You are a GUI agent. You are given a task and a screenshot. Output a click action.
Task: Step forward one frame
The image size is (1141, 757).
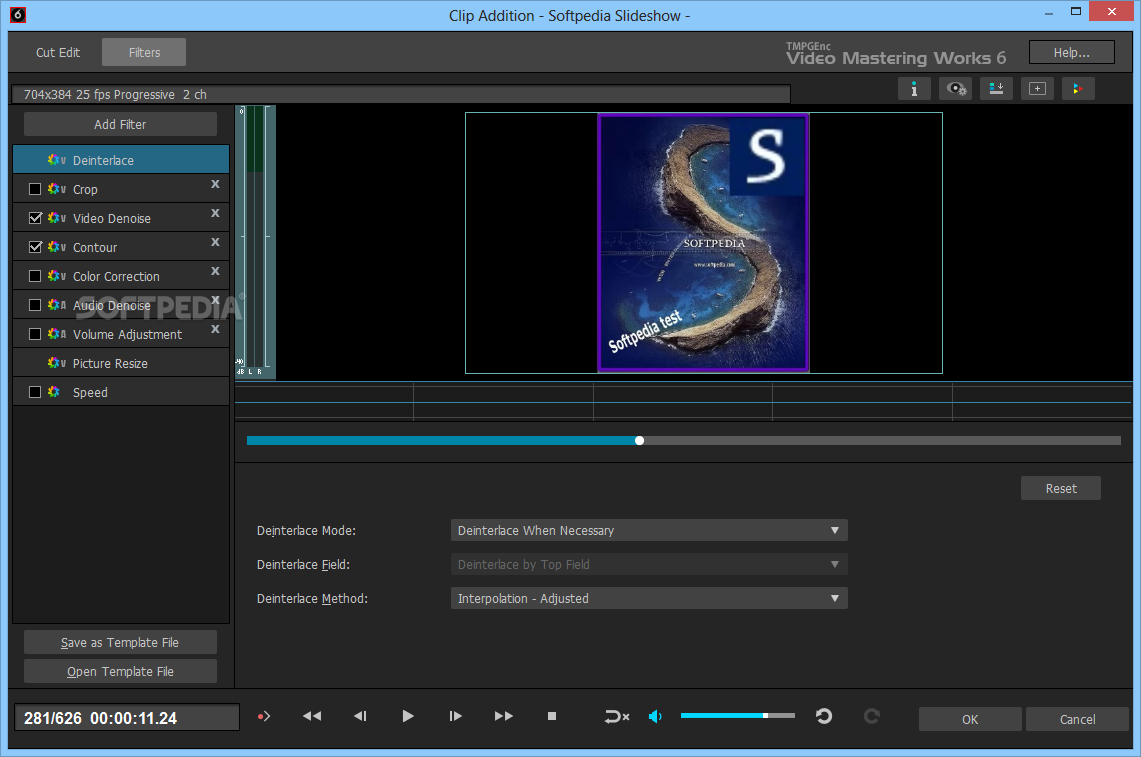coord(456,717)
